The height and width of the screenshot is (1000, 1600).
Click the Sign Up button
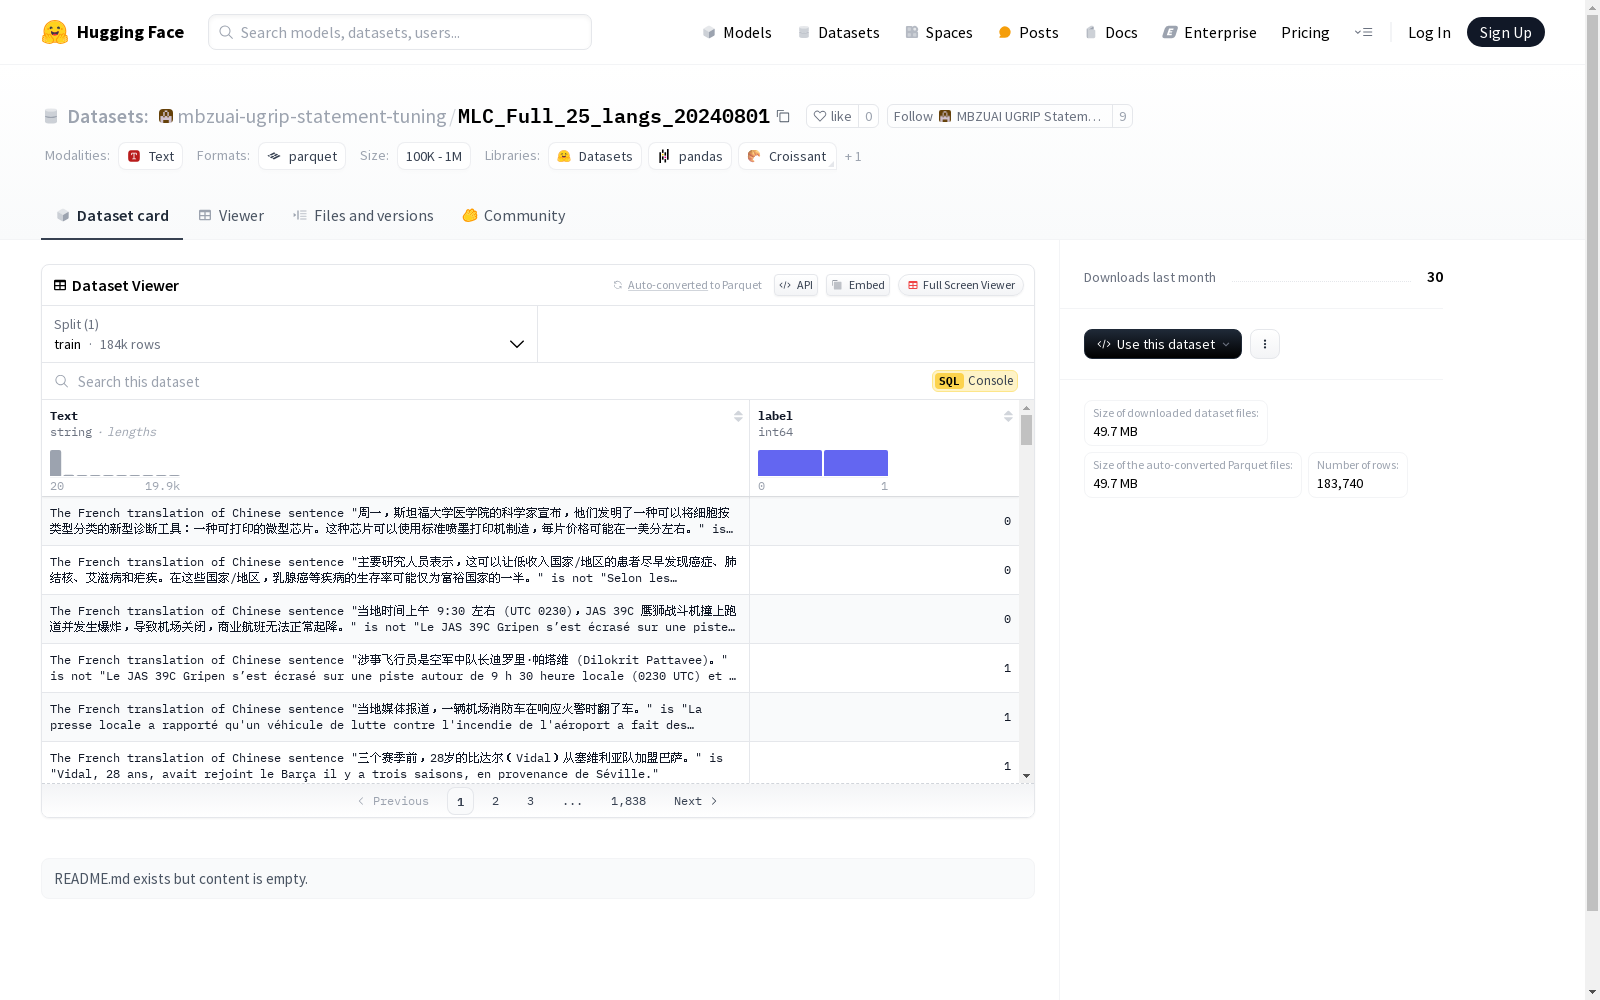pos(1505,32)
